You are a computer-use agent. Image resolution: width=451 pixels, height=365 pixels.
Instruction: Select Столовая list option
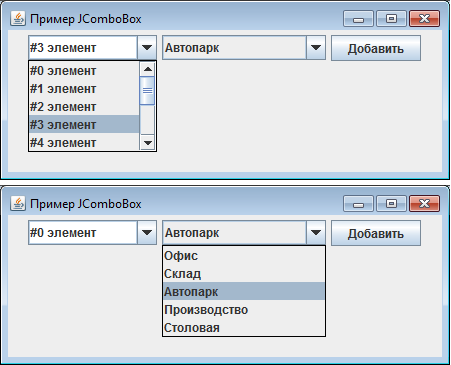tap(244, 327)
